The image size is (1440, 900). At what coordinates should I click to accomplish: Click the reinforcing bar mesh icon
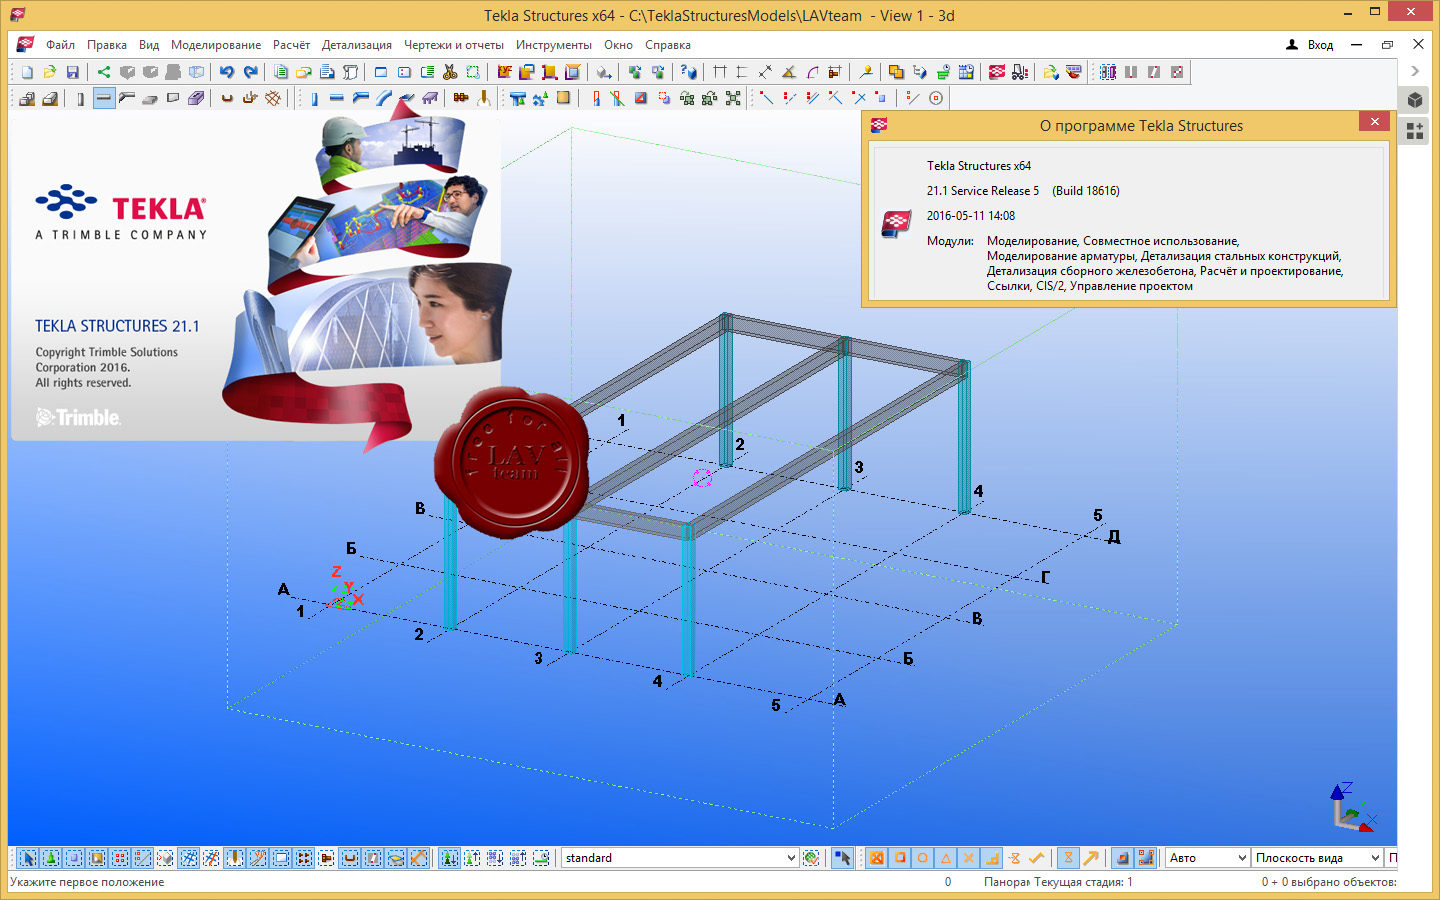[273, 98]
